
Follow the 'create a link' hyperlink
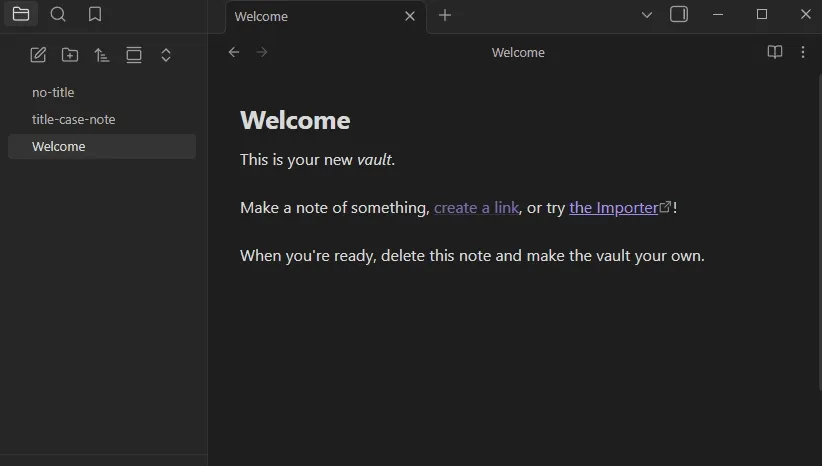pyautogui.click(x=477, y=208)
